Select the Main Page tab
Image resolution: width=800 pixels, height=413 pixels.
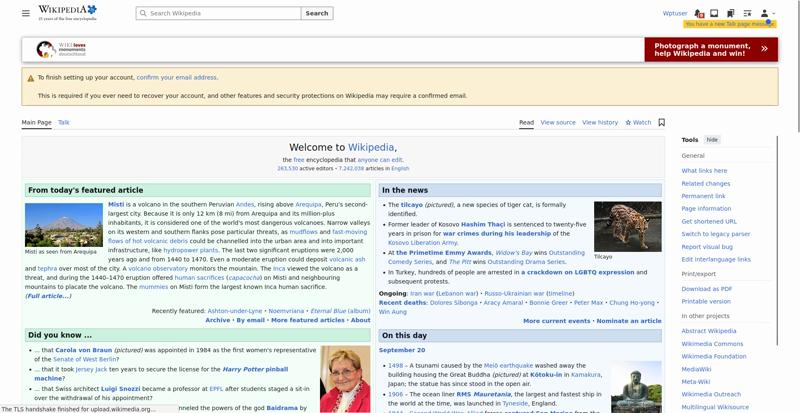pyautogui.click(x=37, y=123)
